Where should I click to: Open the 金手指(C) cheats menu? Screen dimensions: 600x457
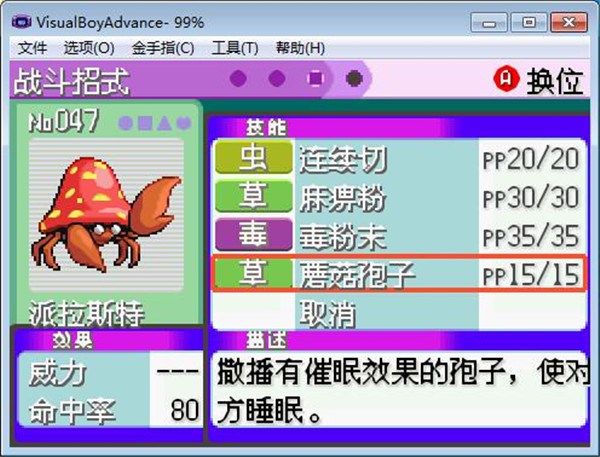tap(163, 48)
